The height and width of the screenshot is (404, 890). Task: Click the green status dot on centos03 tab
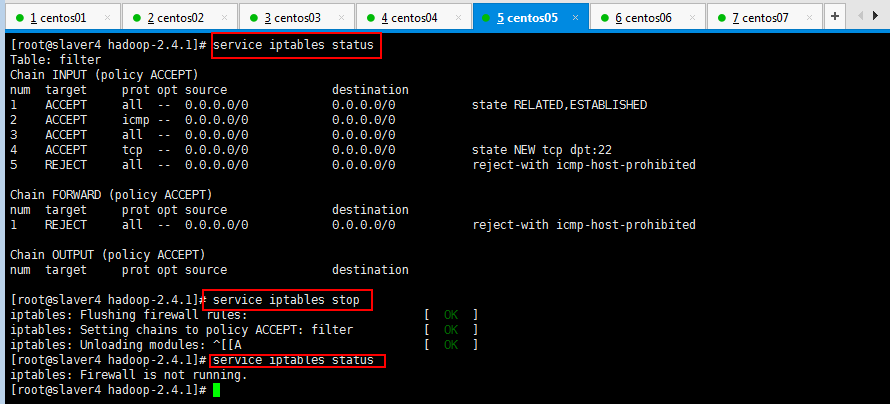point(254,18)
